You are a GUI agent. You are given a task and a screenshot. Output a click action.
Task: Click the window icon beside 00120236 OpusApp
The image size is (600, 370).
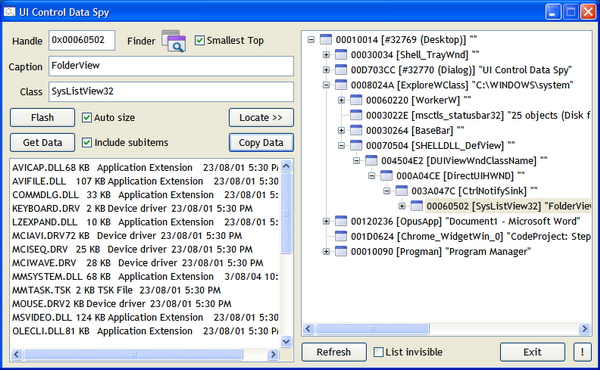(341, 221)
